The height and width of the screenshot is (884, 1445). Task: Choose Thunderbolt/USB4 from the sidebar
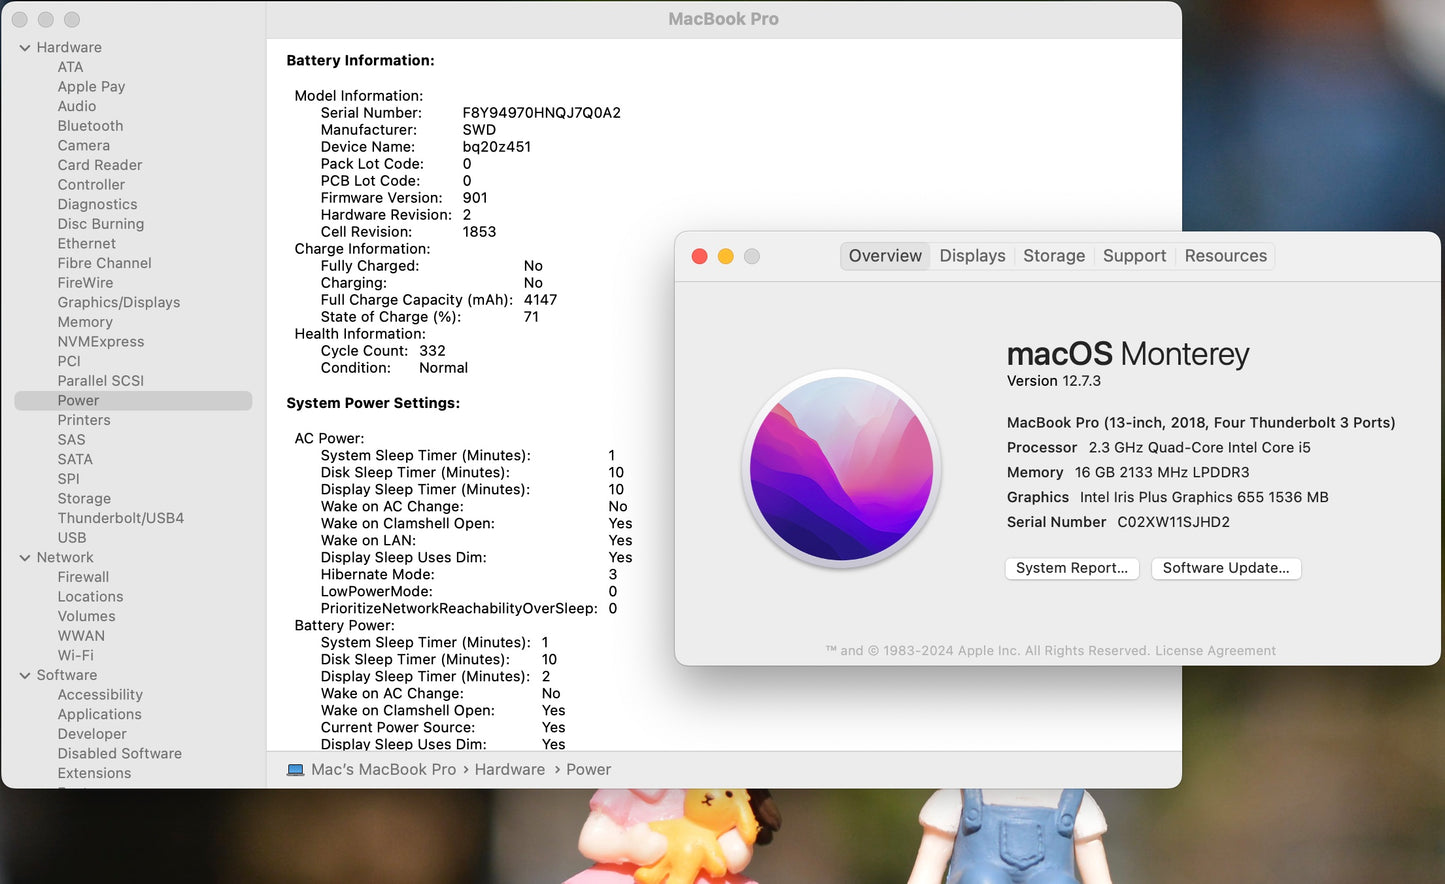click(x=120, y=518)
